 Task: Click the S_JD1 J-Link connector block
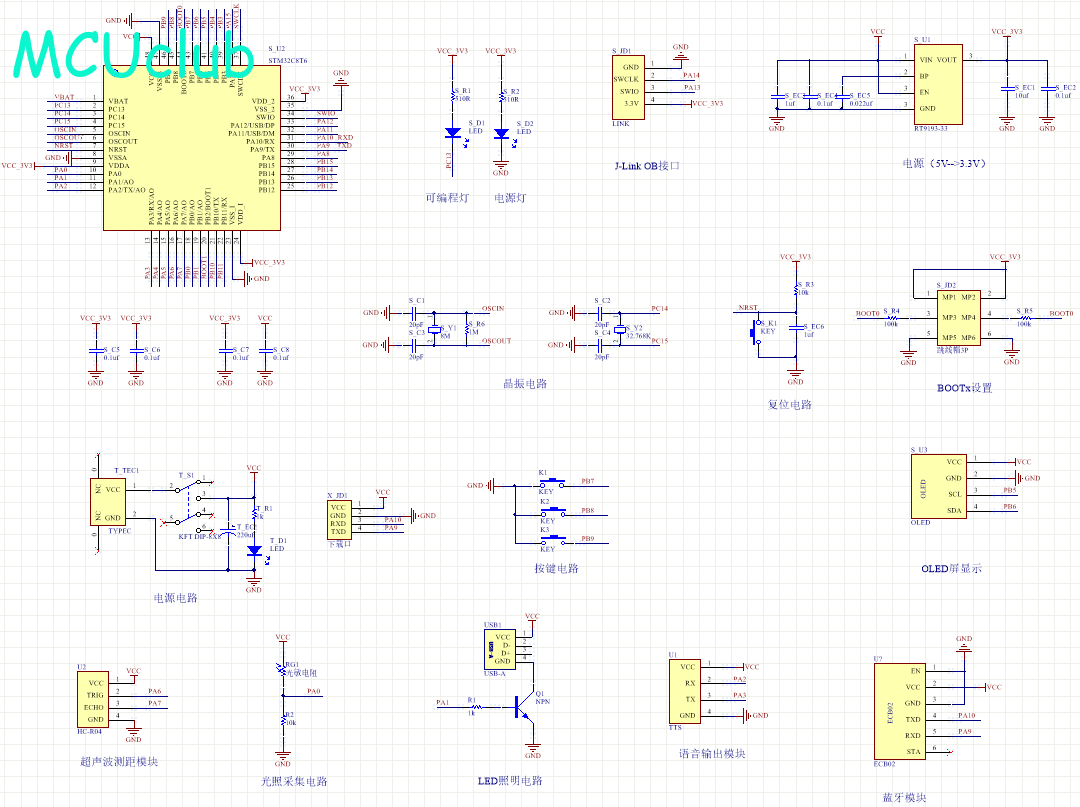pyautogui.click(x=630, y=85)
